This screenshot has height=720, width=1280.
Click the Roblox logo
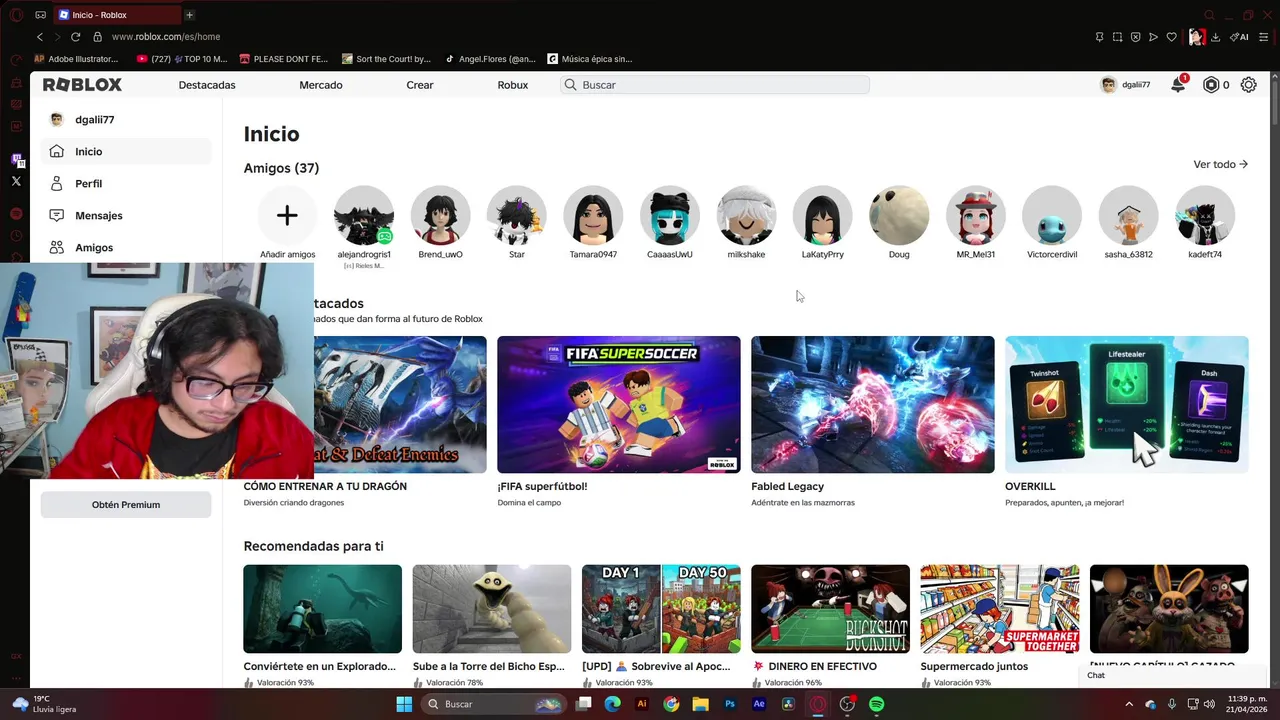coord(82,85)
